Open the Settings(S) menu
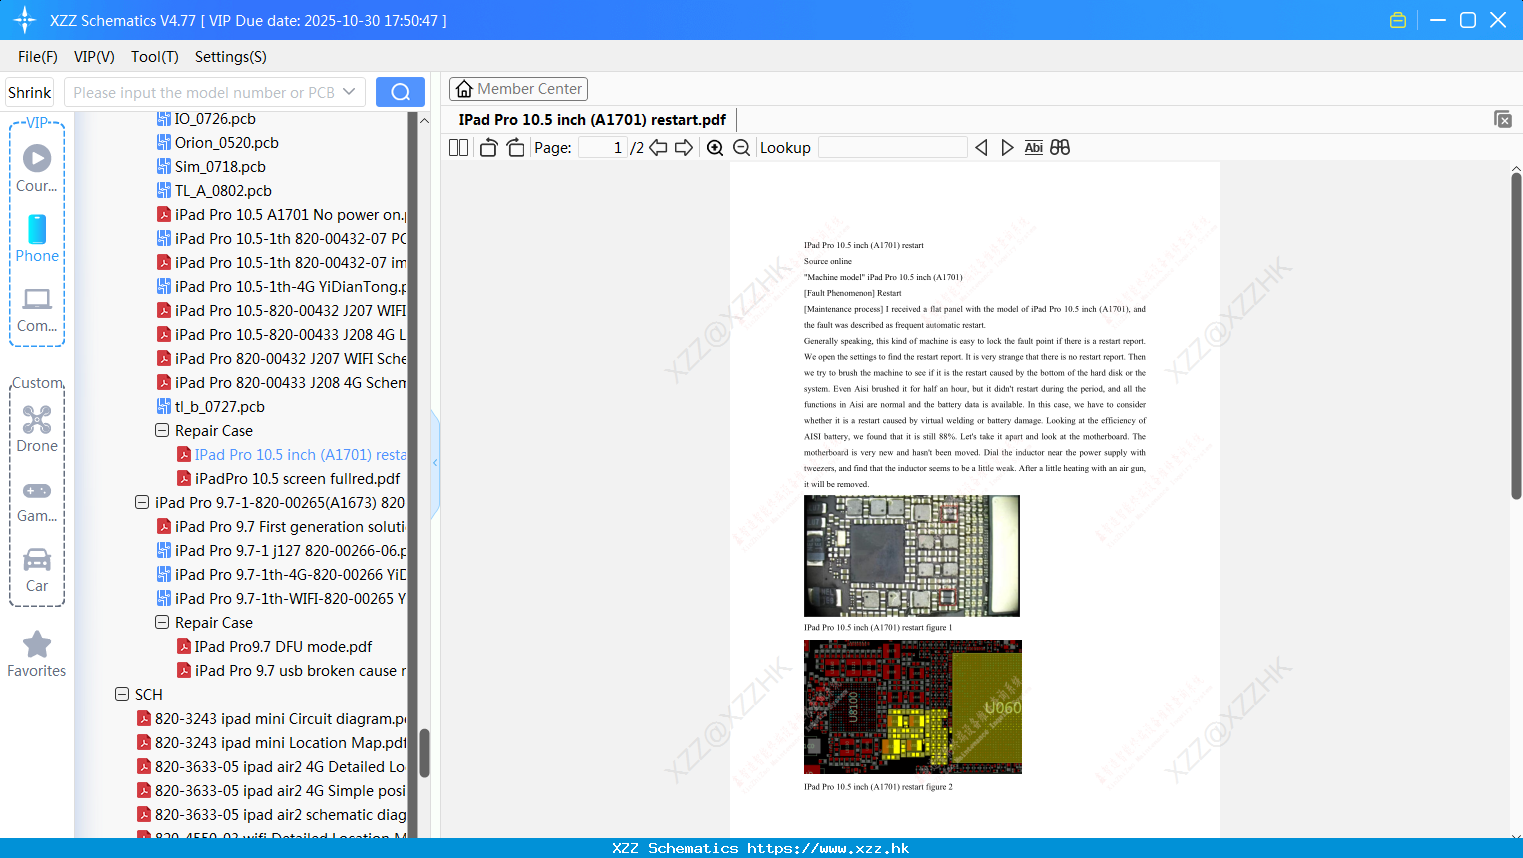This screenshot has height=858, width=1523. point(231,57)
